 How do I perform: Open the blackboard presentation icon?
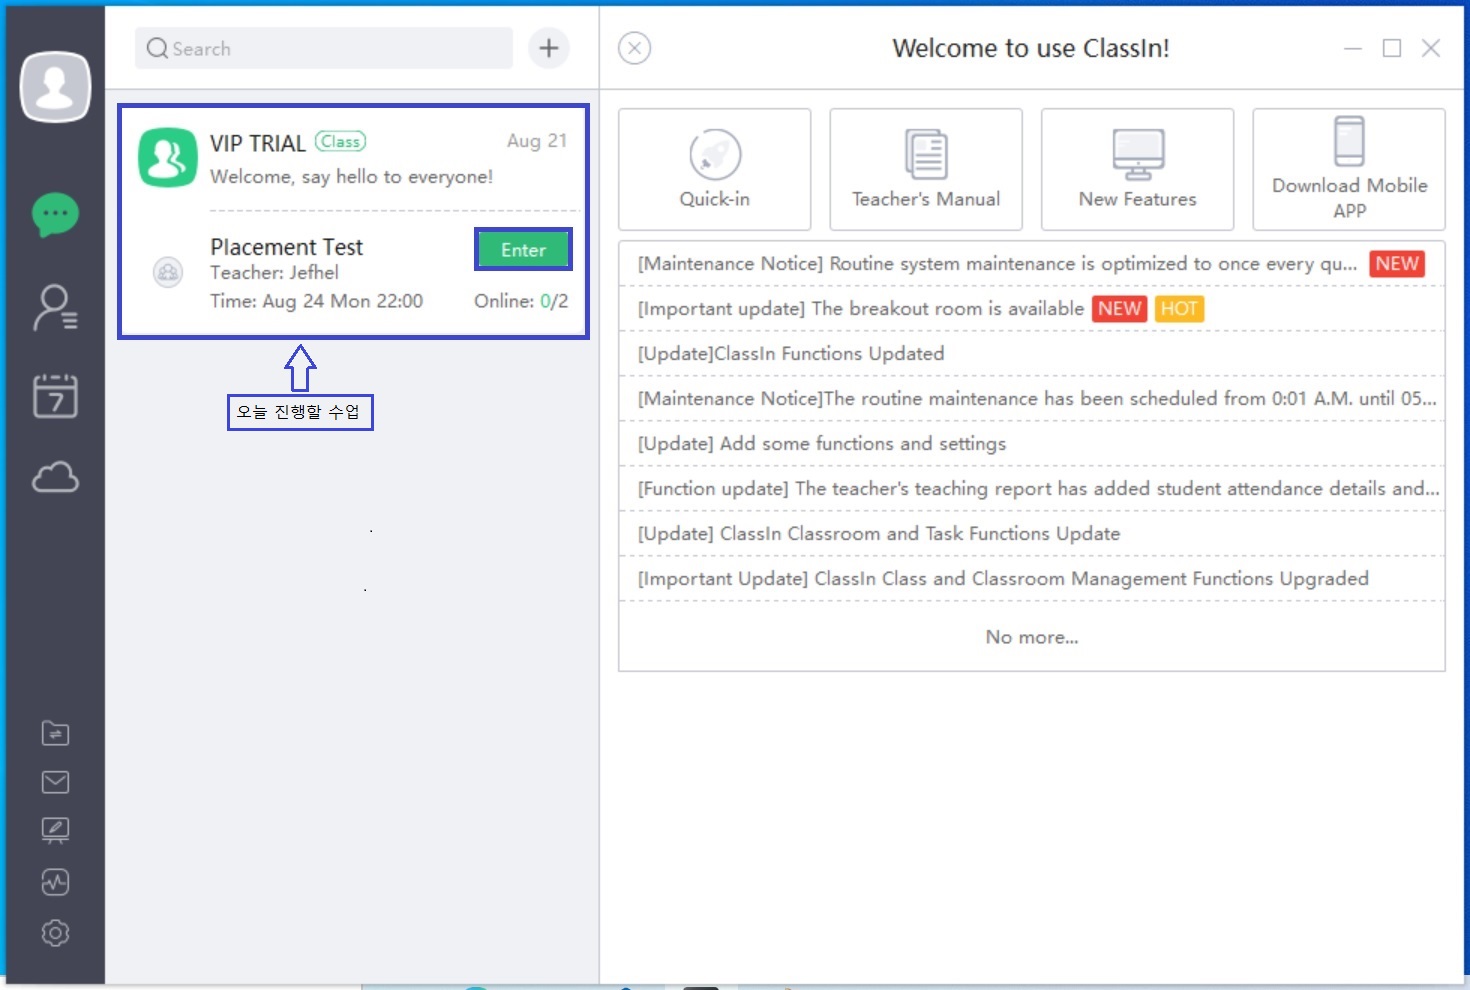tap(55, 830)
